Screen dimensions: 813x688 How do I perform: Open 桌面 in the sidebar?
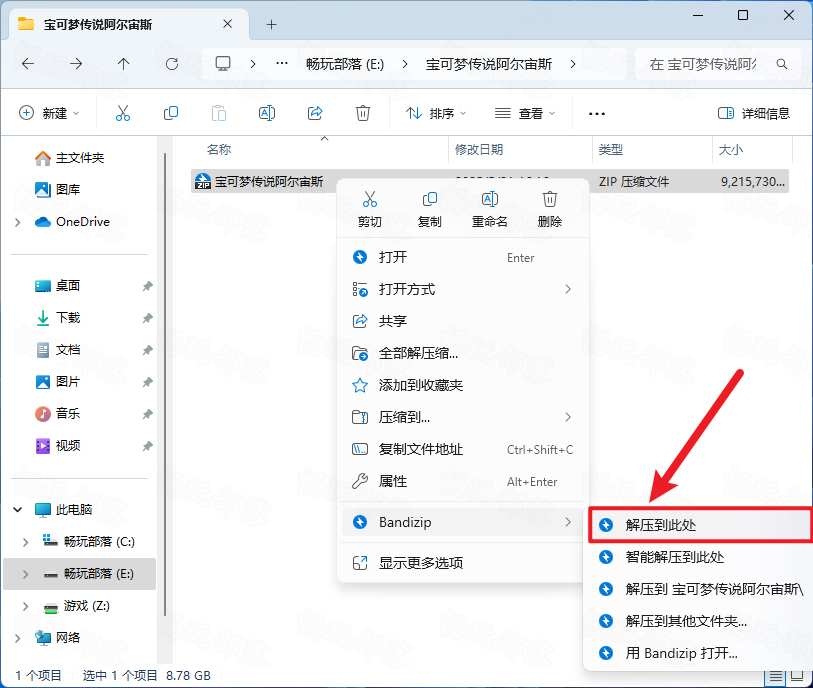(x=58, y=286)
